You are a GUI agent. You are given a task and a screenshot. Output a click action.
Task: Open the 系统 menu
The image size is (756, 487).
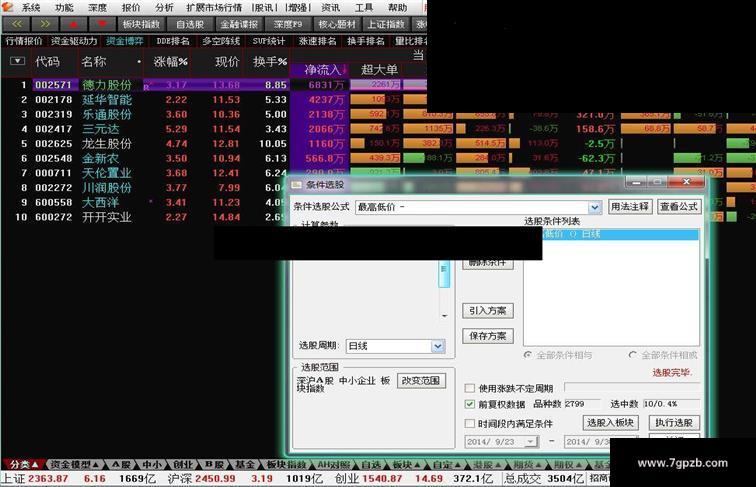(31, 7)
